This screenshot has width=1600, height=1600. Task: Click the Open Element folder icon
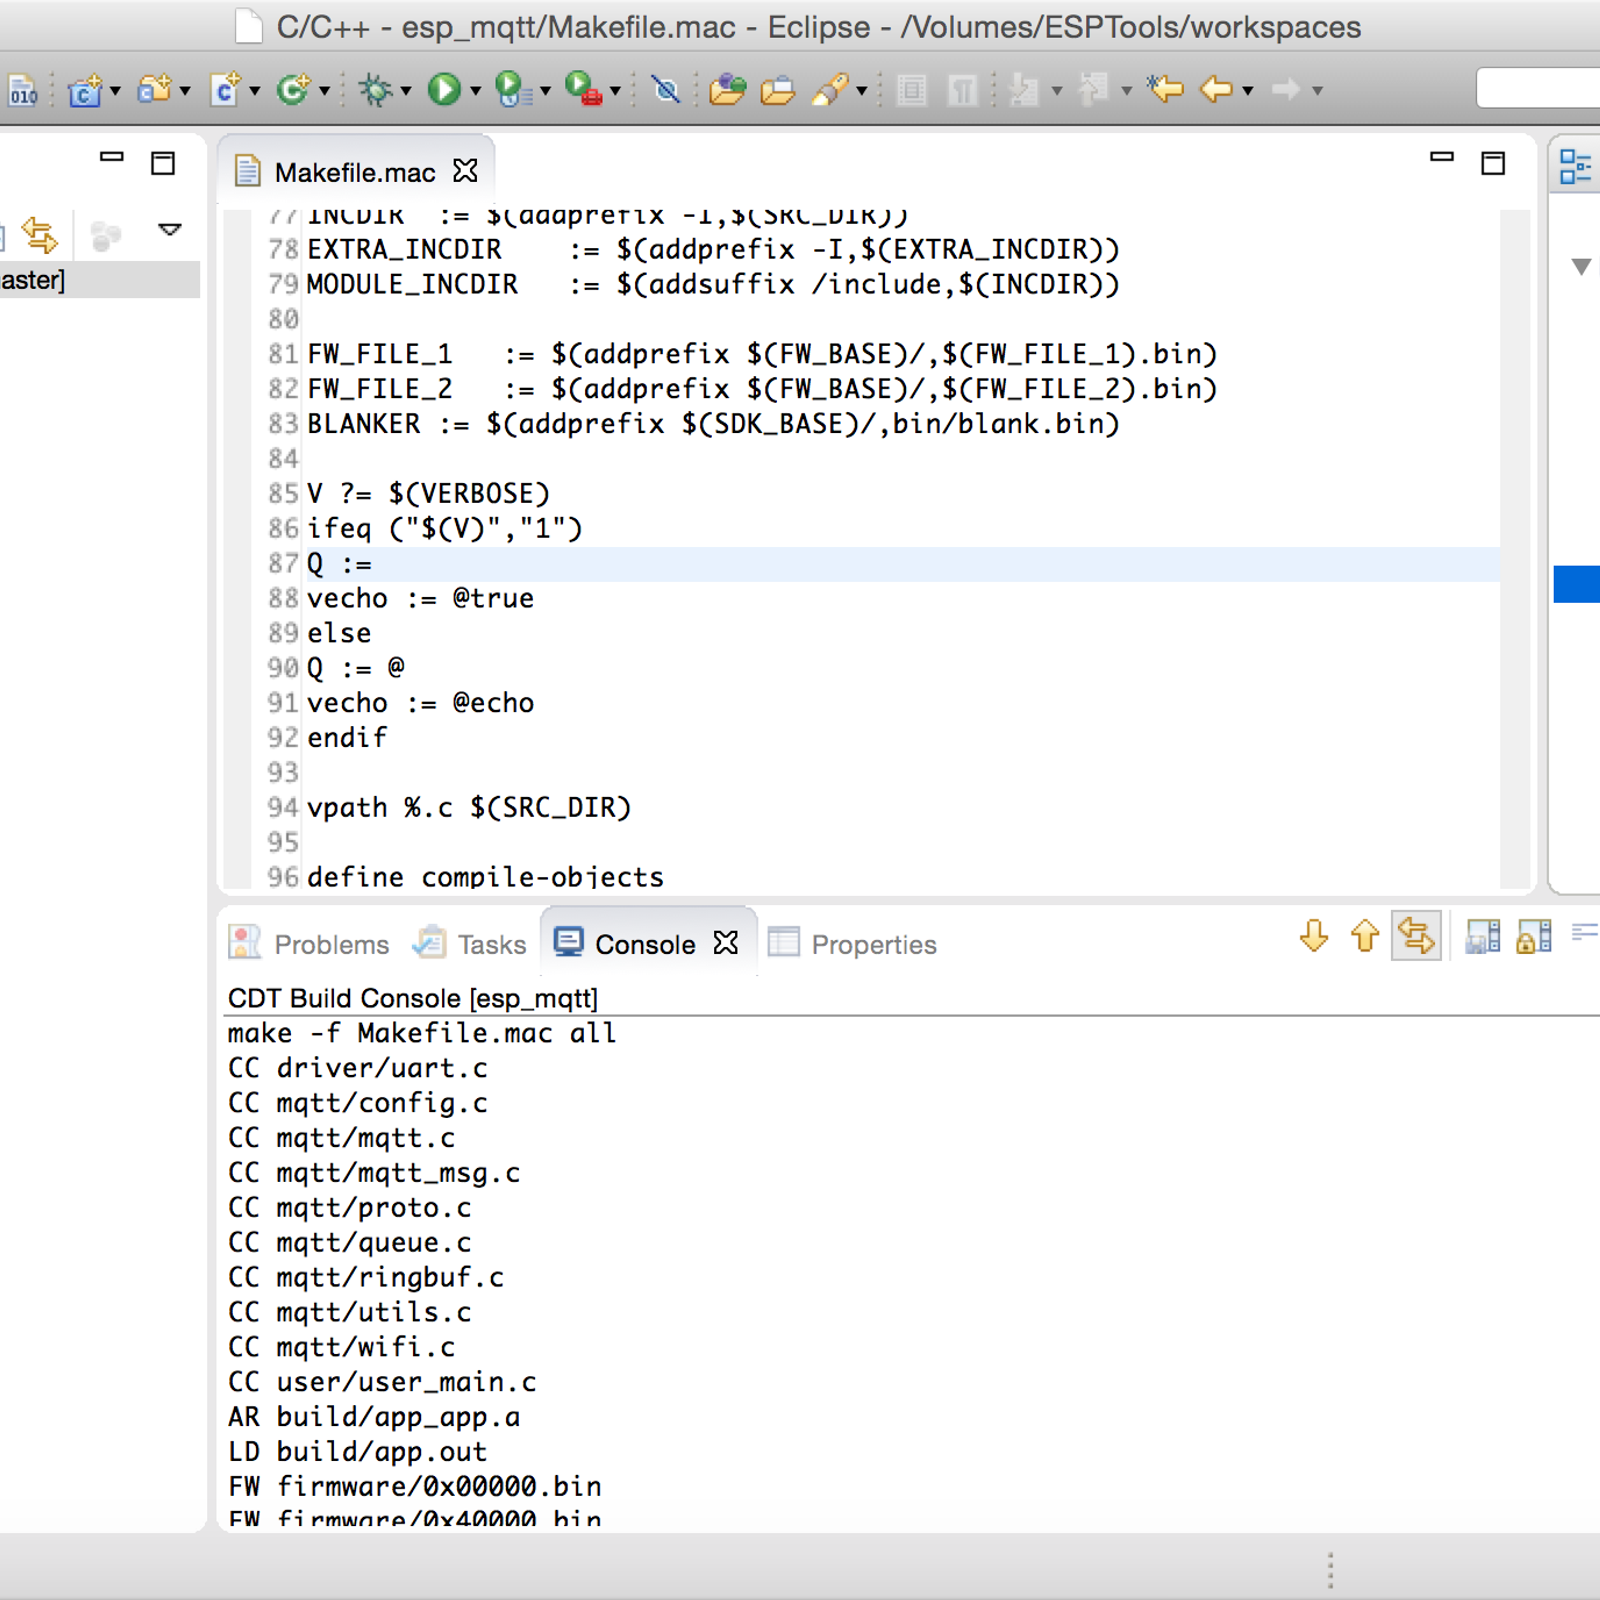click(728, 91)
